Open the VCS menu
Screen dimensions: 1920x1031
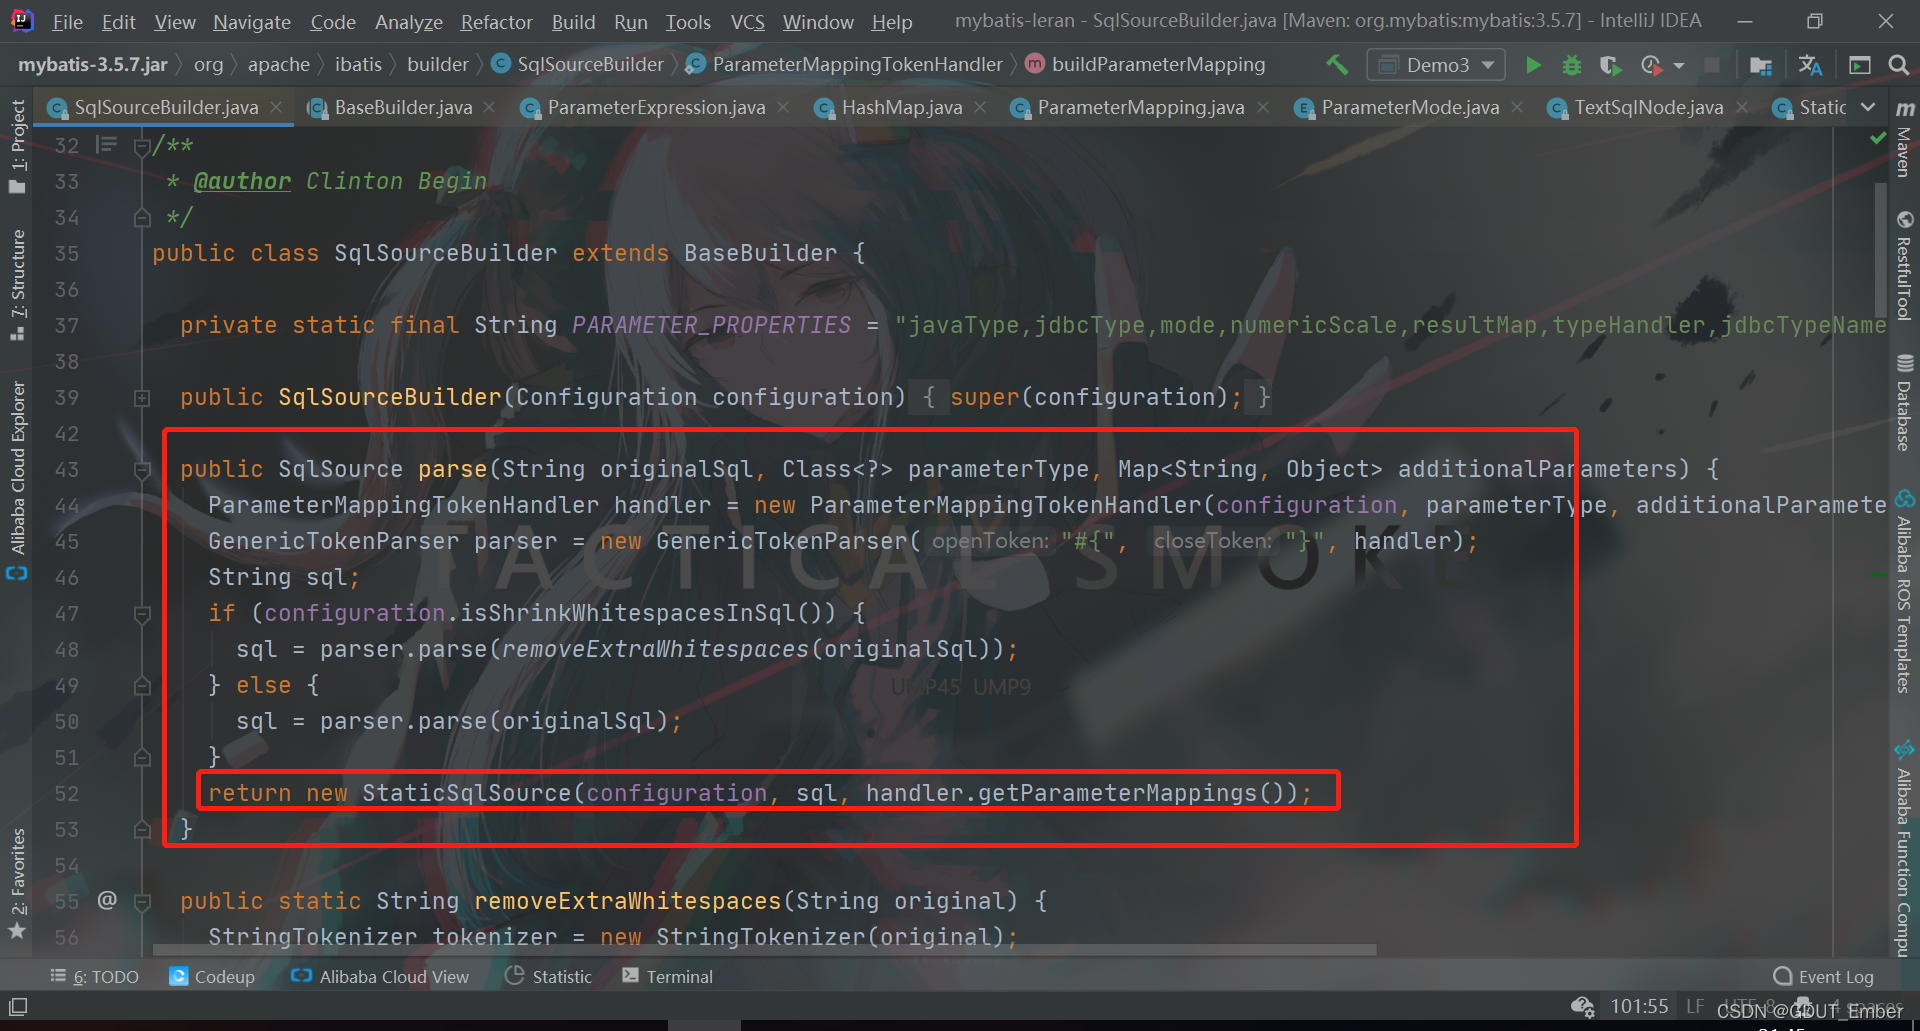(x=747, y=21)
